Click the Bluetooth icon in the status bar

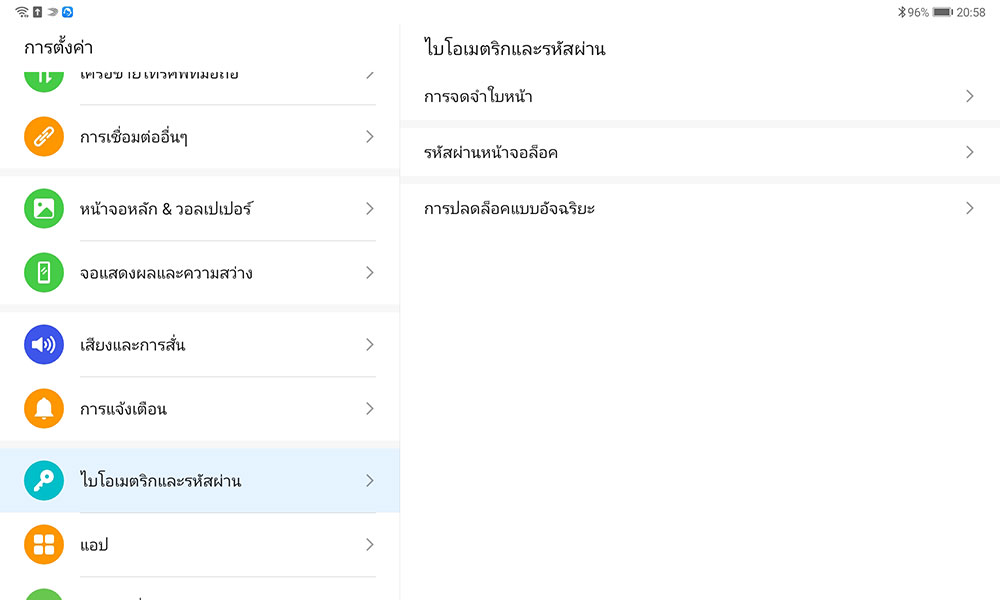(900, 12)
